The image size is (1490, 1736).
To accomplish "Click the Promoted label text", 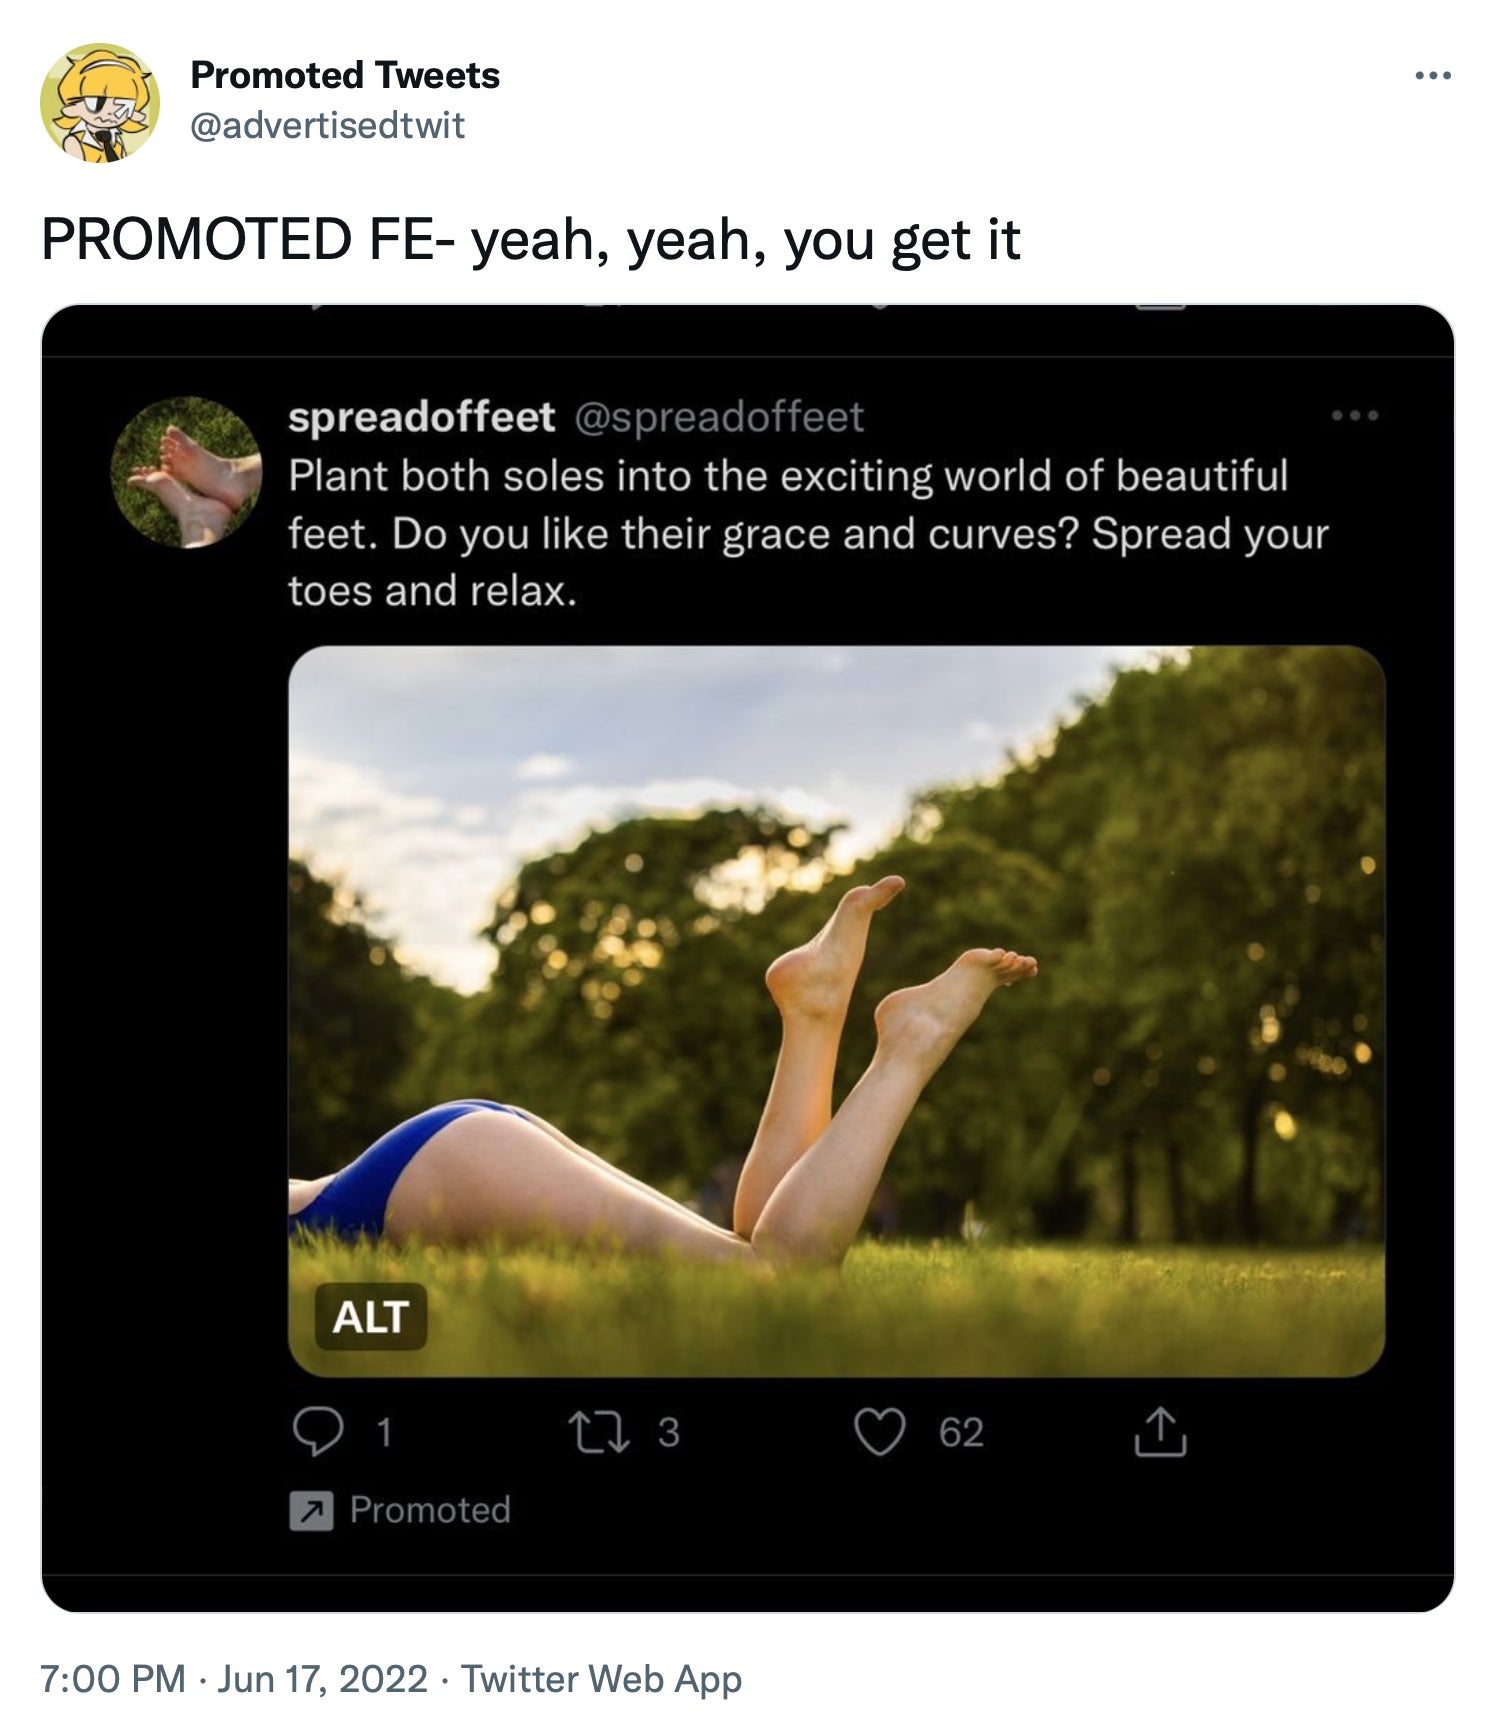I will coord(430,1510).
